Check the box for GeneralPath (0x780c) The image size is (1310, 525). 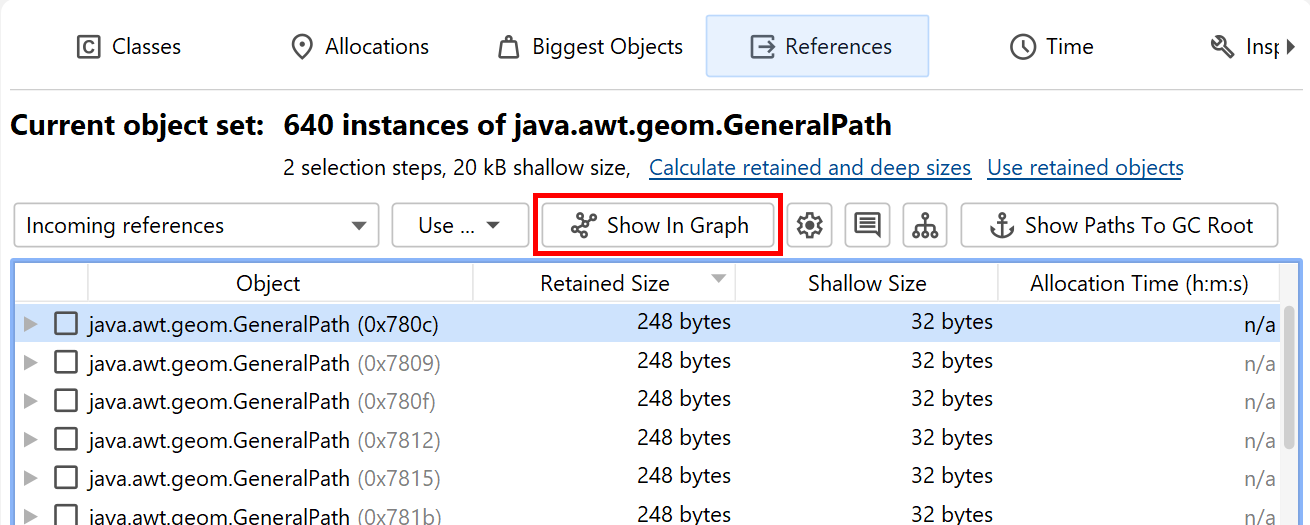(66, 324)
